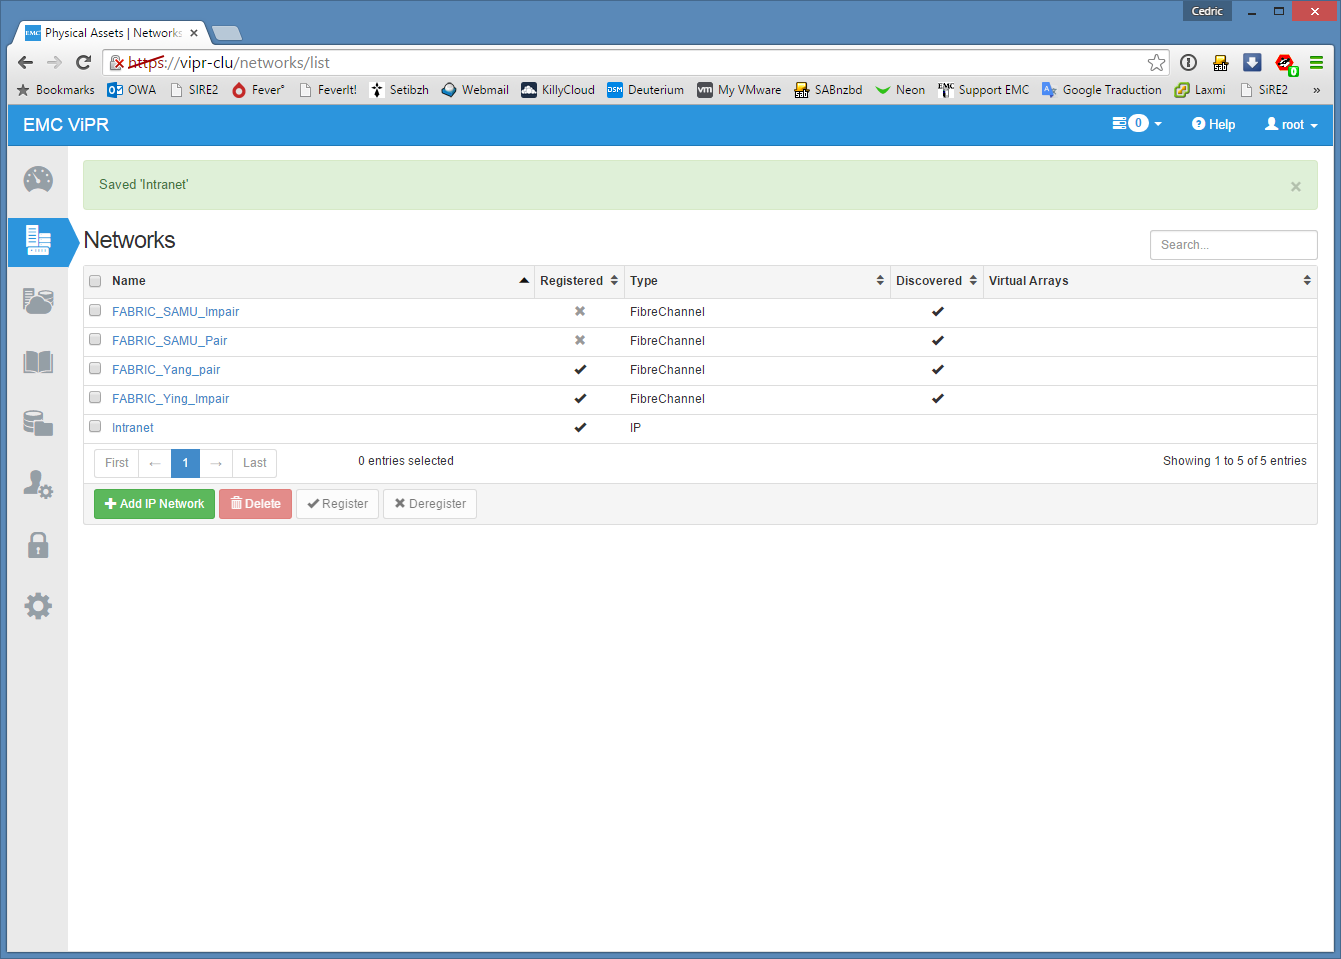Bookmark this page with the star icon
The width and height of the screenshot is (1341, 959).
[x=1156, y=63]
